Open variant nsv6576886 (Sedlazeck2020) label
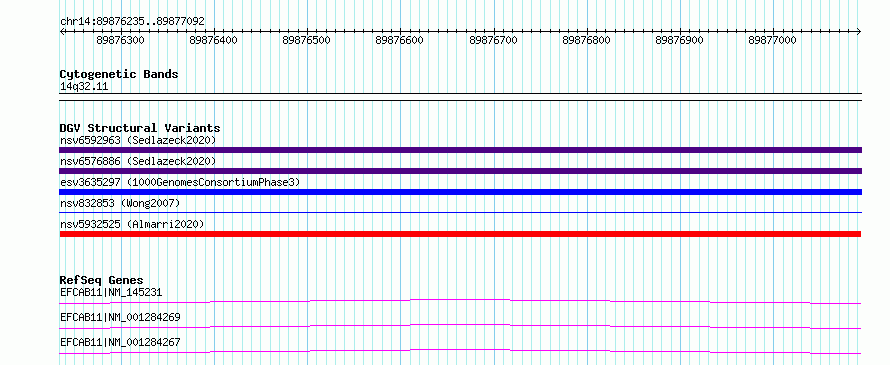This screenshot has height=365, width=890. coord(138,161)
